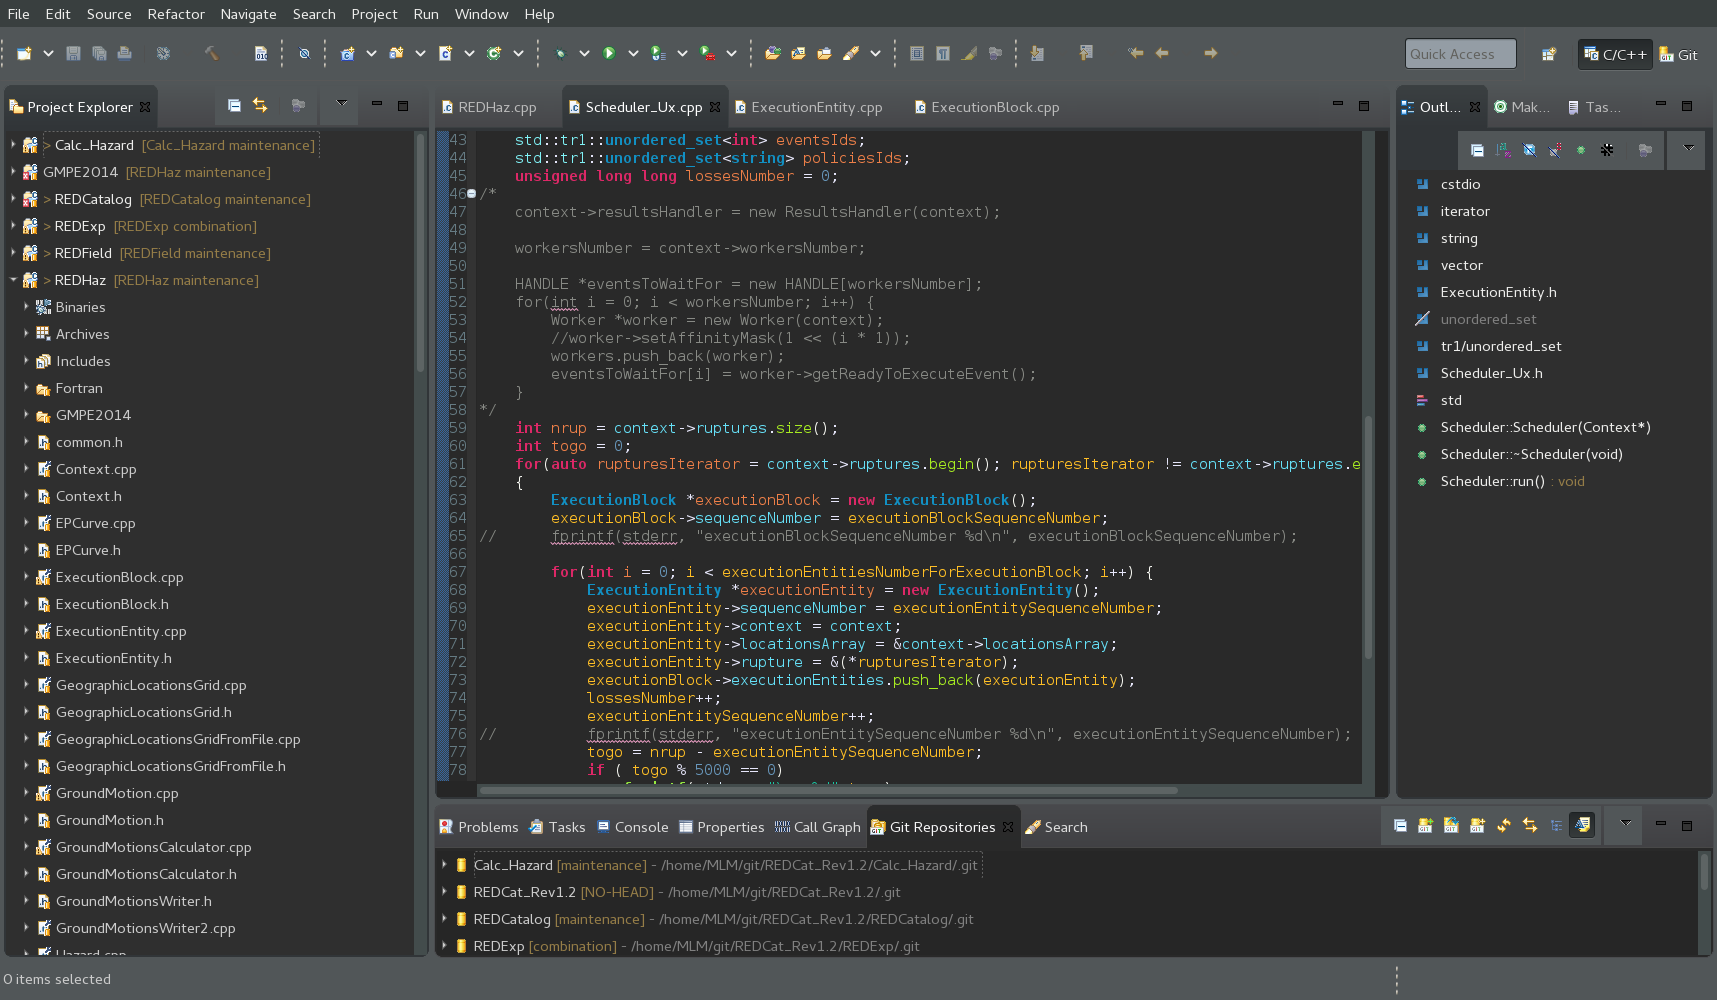The image size is (1717, 1000).
Task: Toggle Show Whitespace Characters paragraph icon
Action: coord(942,54)
